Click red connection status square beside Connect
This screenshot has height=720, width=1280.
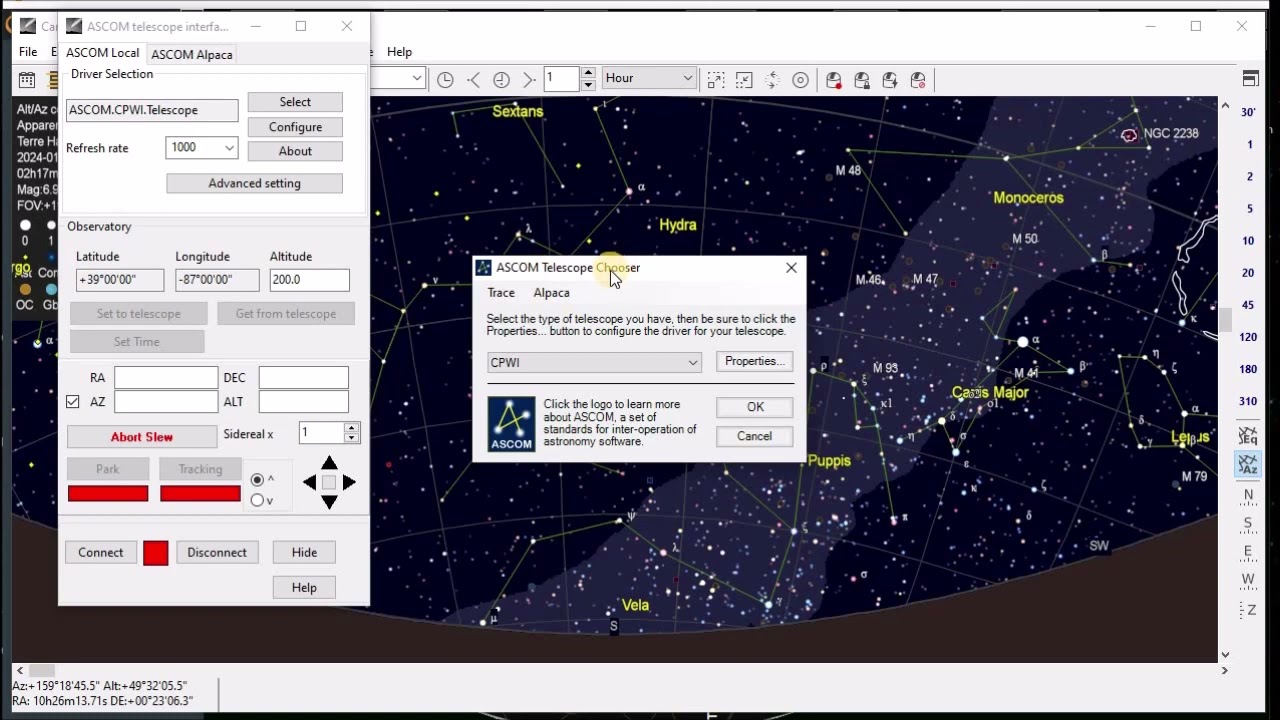[x=156, y=553]
